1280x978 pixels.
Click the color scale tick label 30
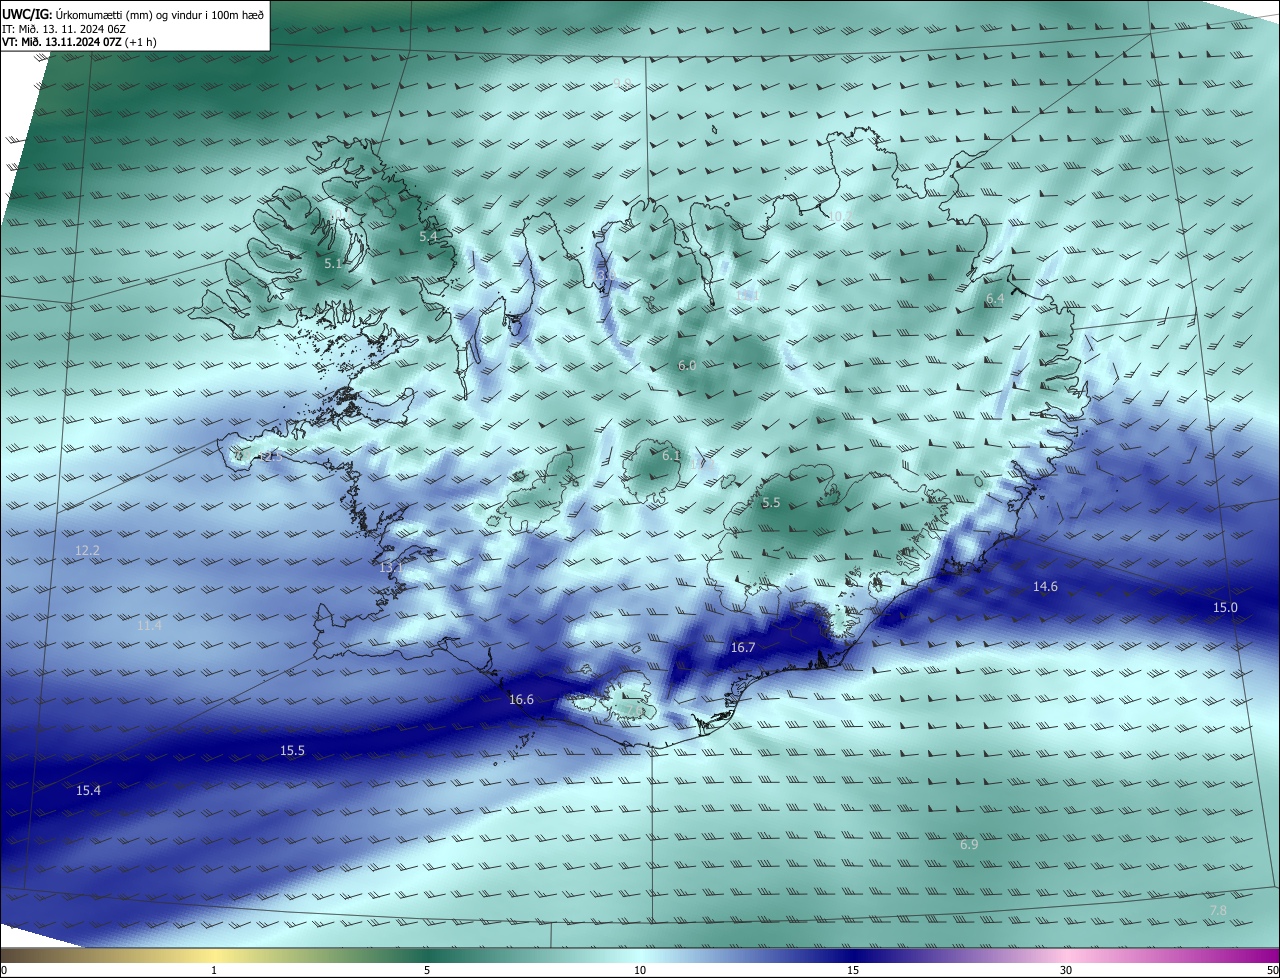1066,970
